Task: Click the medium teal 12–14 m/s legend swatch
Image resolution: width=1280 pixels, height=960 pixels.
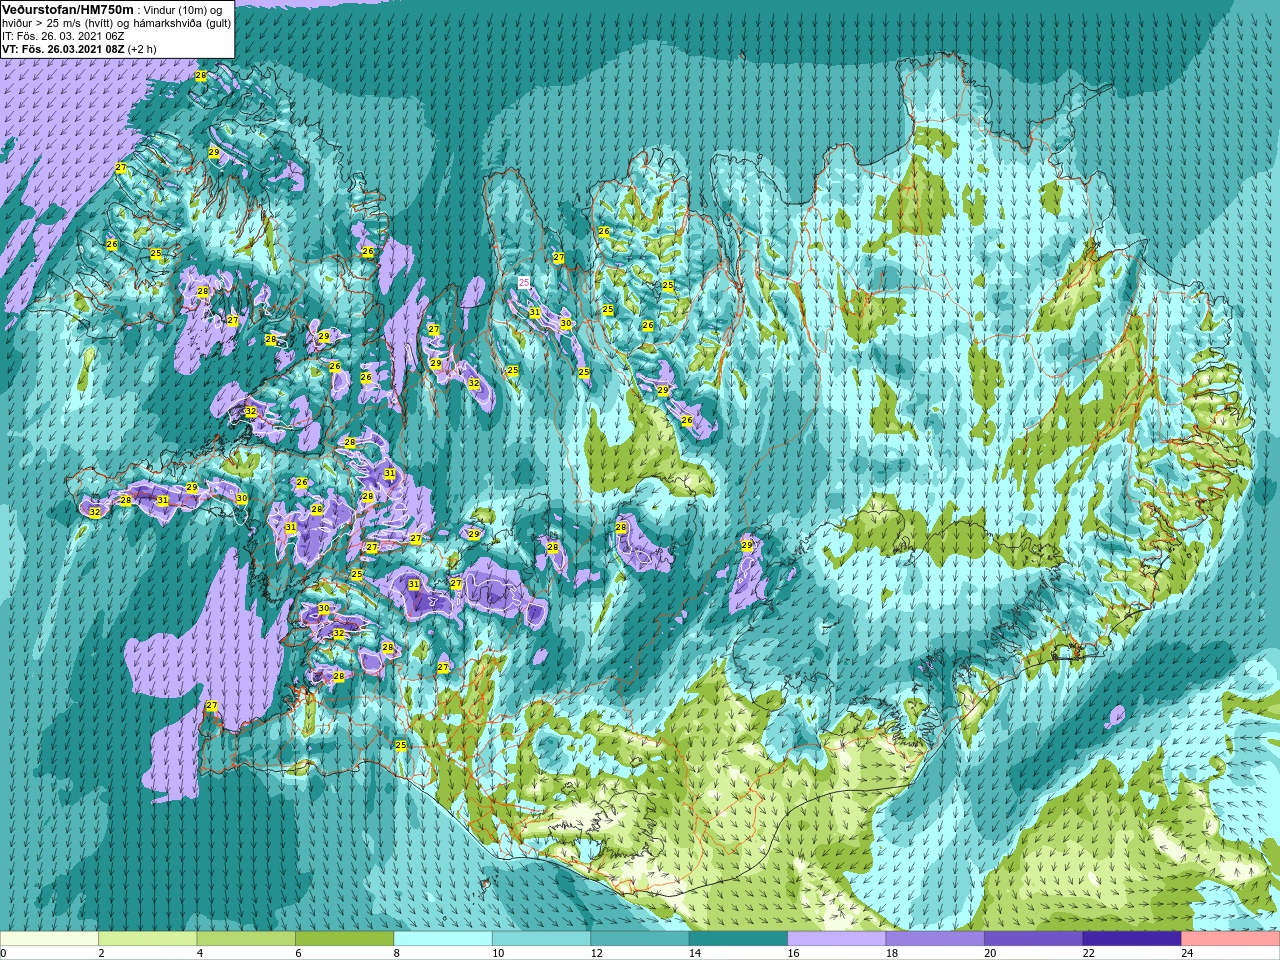Action: [640, 939]
